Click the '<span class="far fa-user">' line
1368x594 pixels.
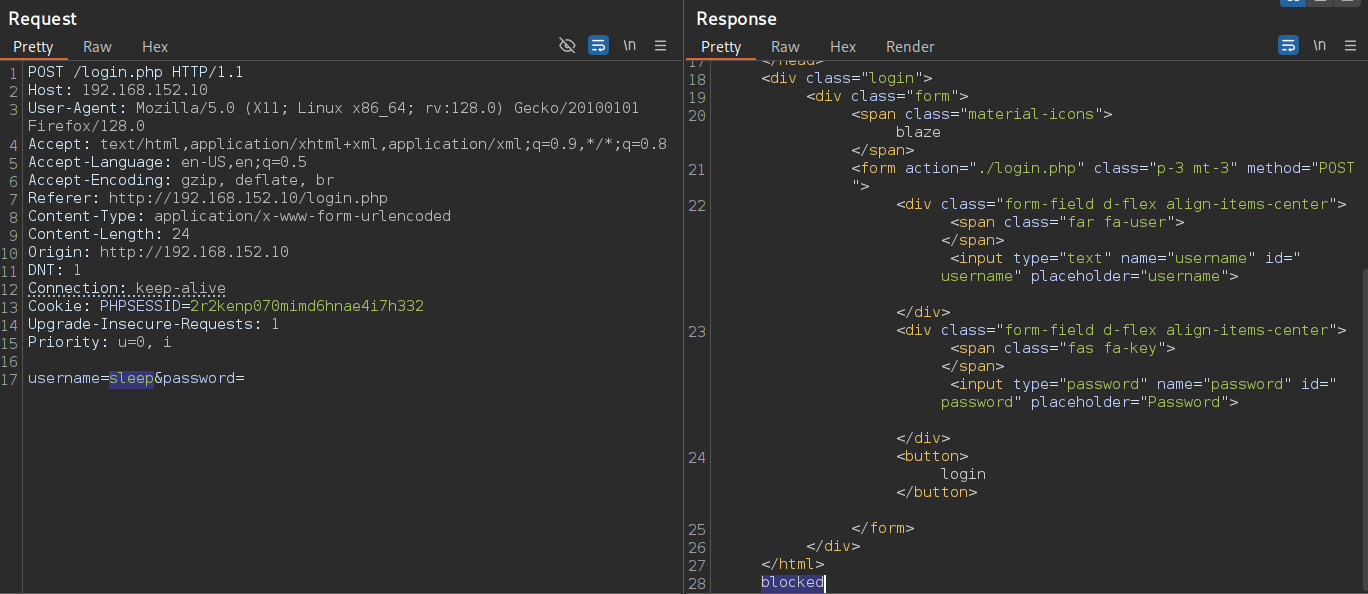point(1067,222)
